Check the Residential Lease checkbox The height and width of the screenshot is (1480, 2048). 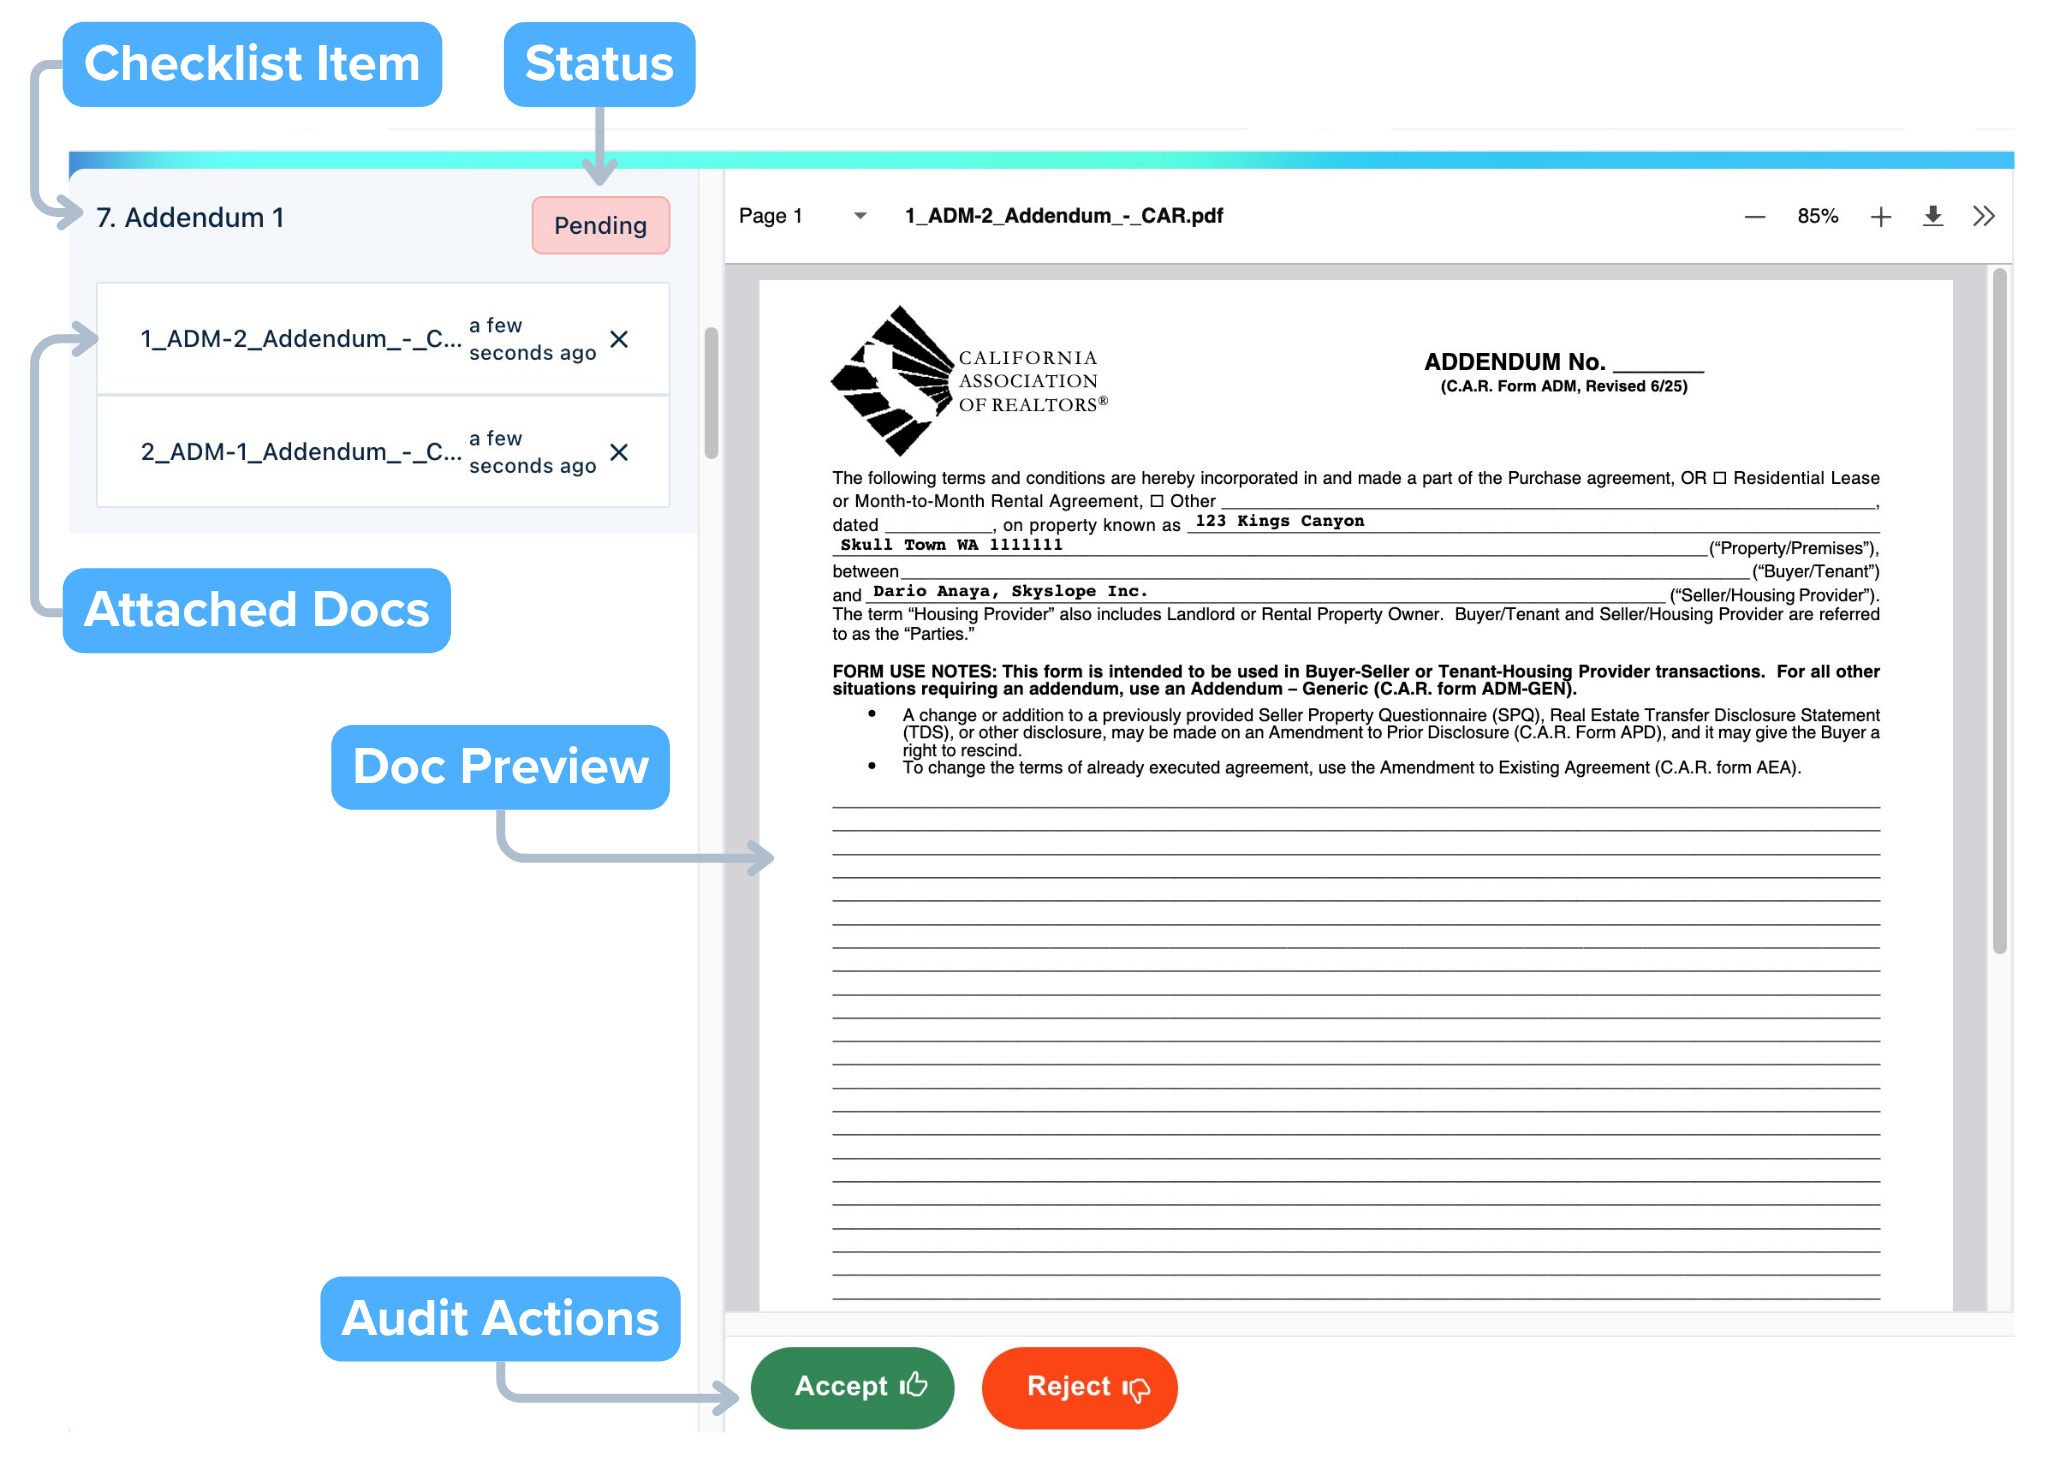pos(1720,478)
